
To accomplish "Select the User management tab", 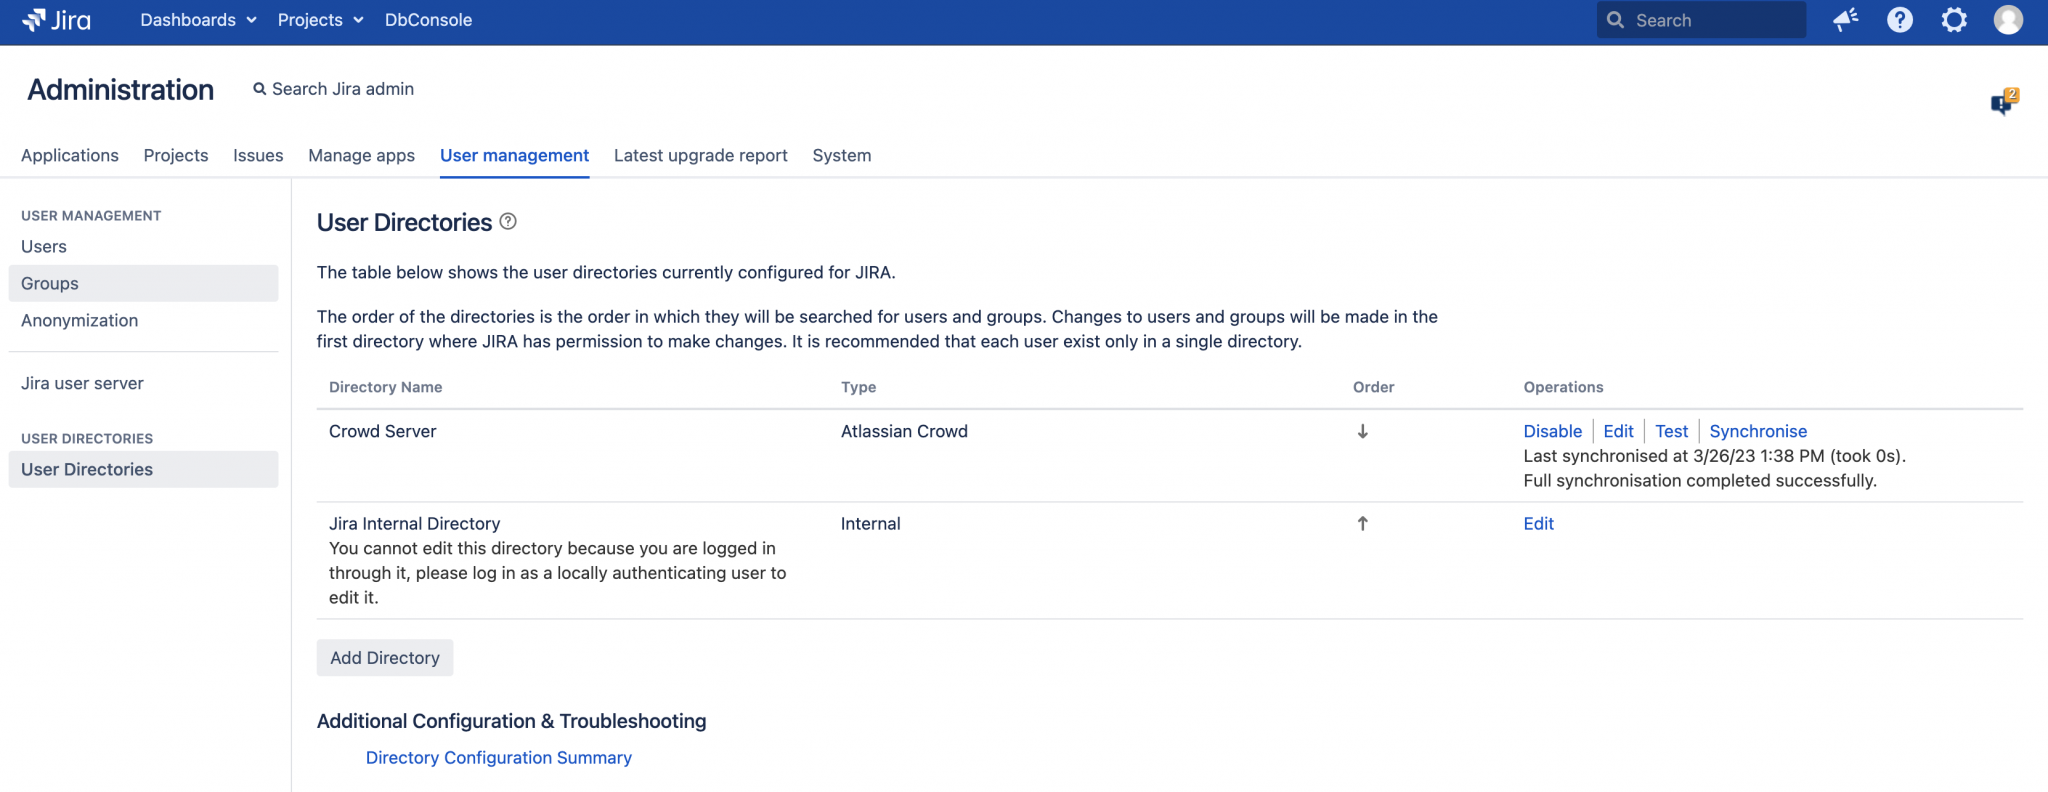I will [514, 155].
